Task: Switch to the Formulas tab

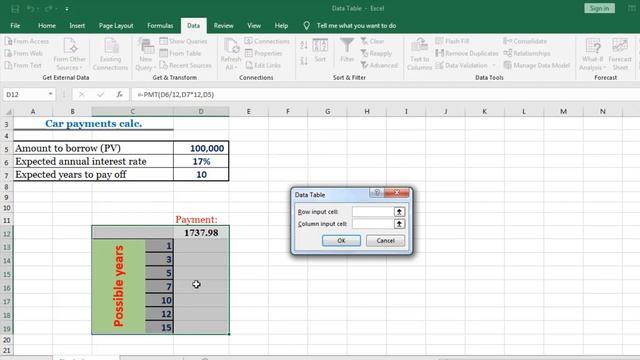Action: 160,25
